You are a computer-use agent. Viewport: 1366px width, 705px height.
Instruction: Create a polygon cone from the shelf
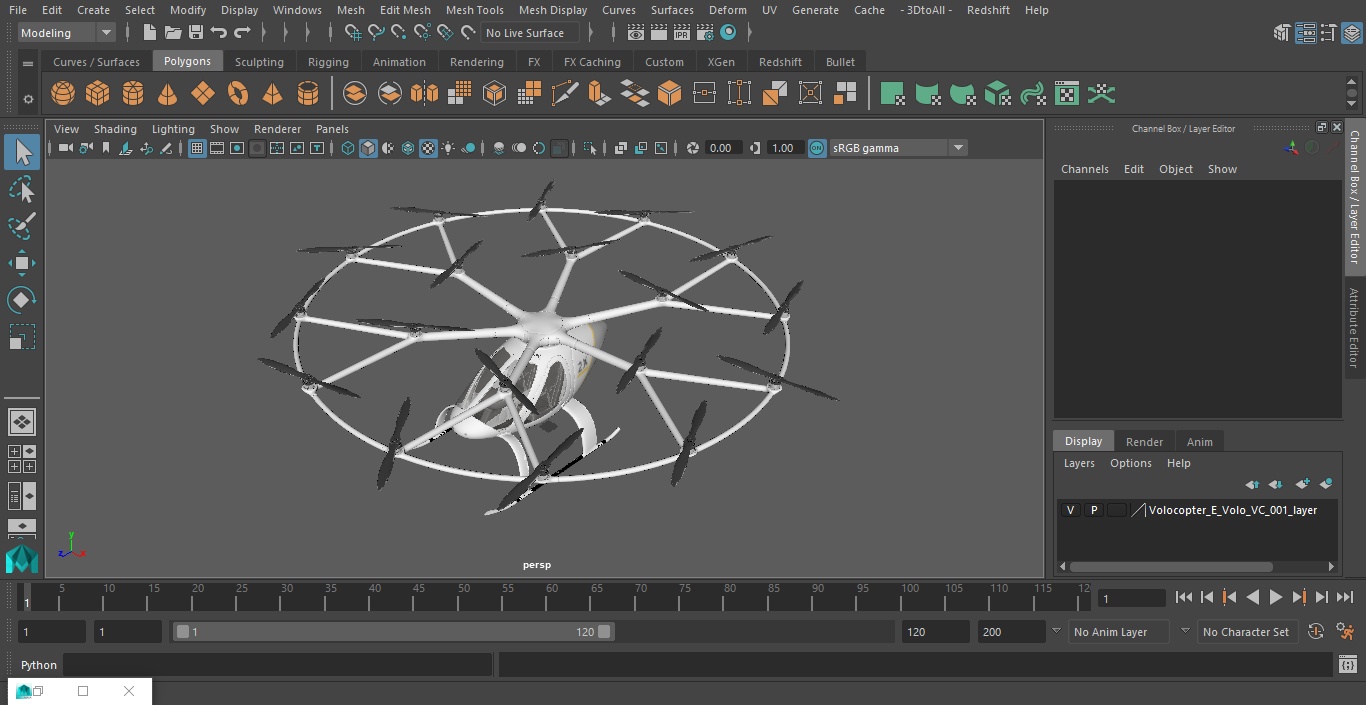[x=168, y=94]
